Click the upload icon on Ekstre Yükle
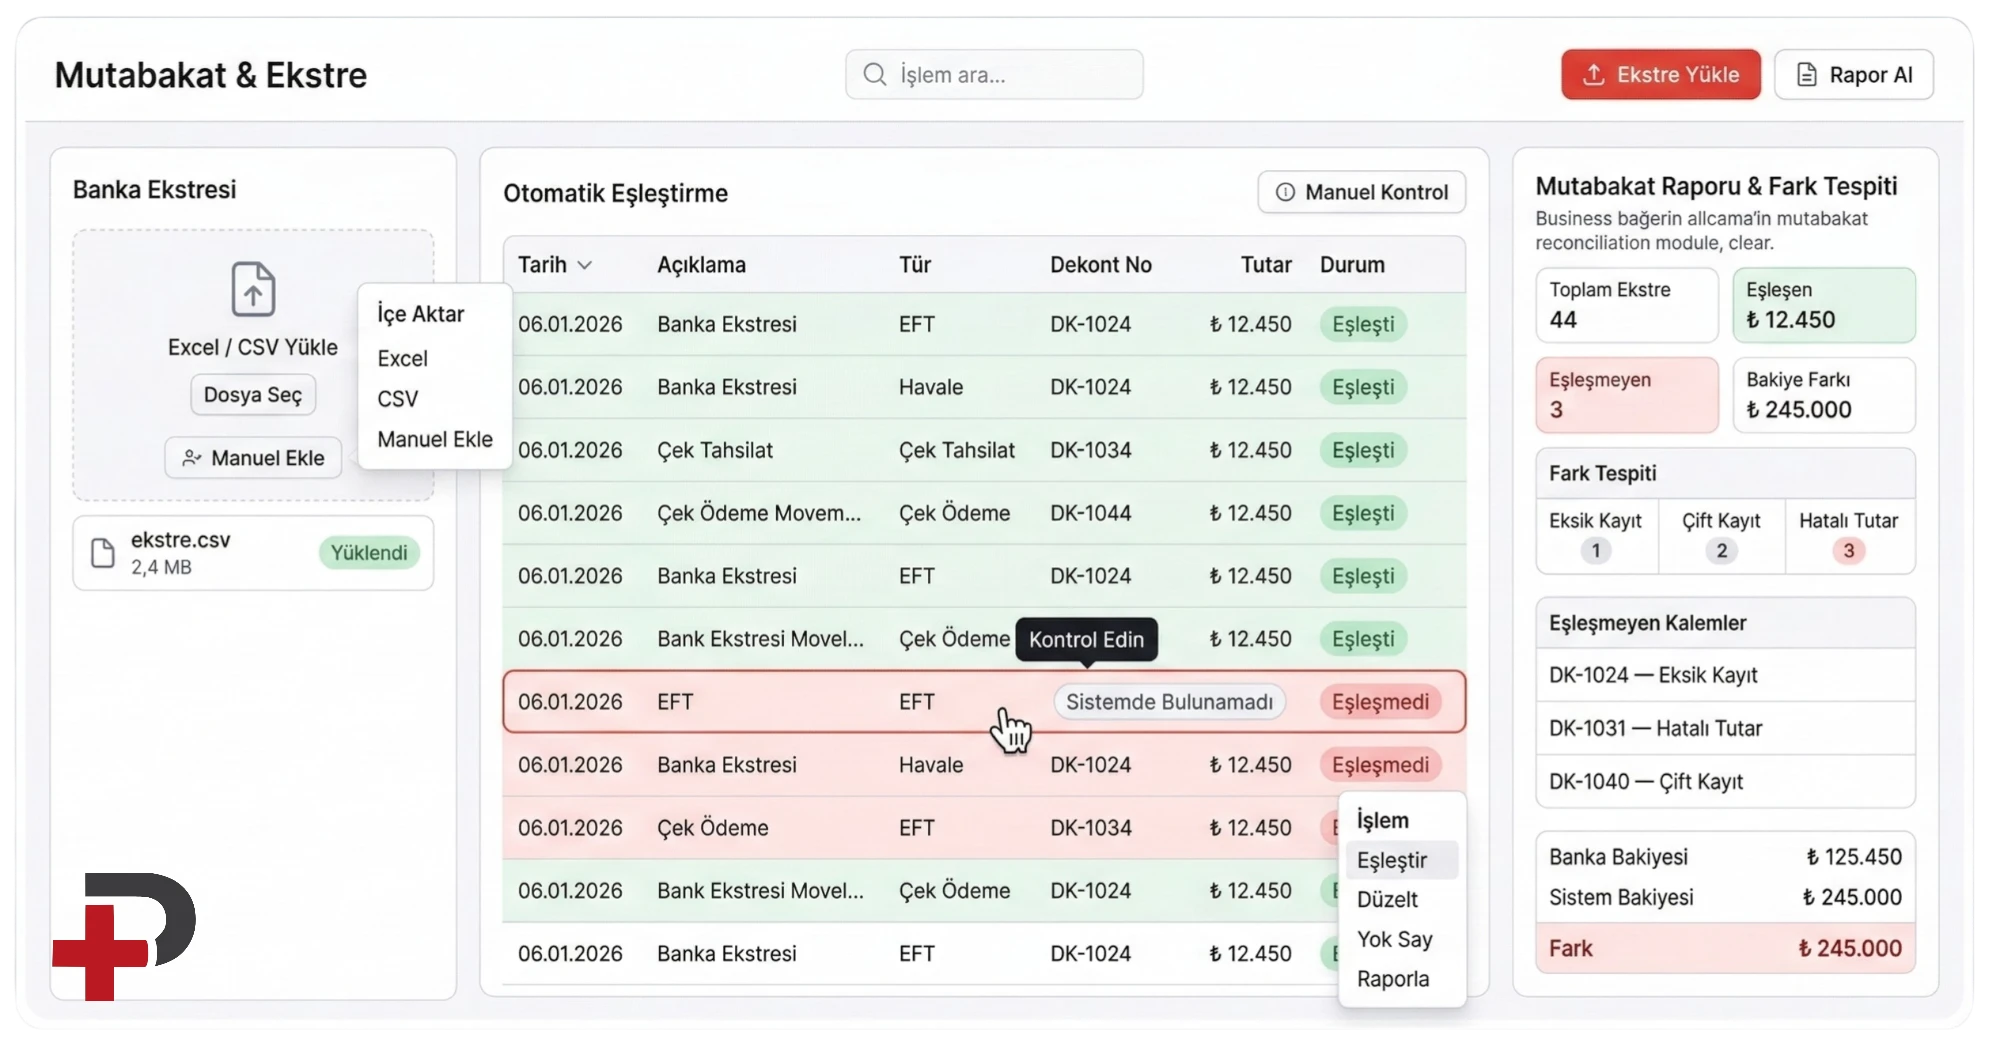 tap(1594, 75)
